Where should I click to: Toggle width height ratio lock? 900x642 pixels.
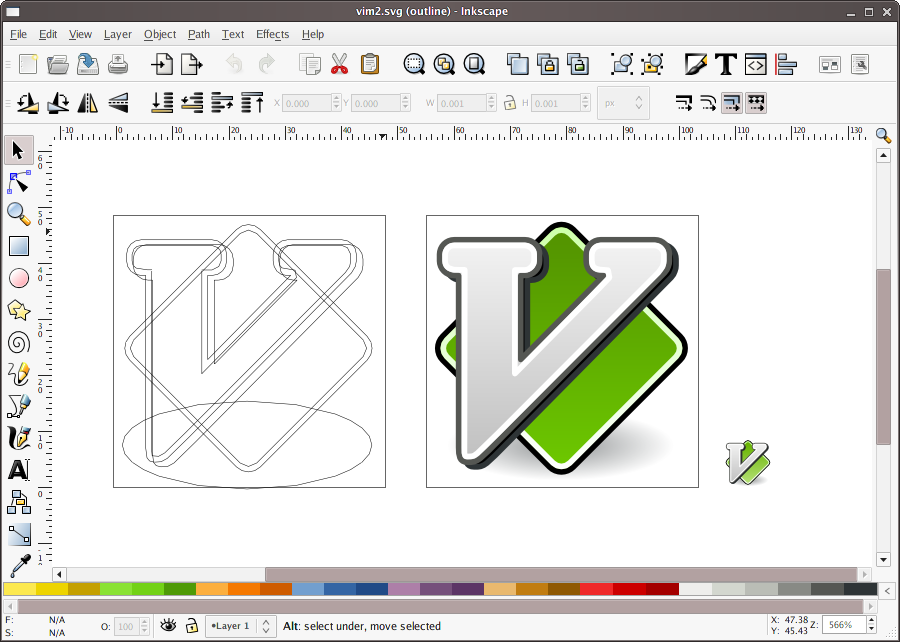click(x=509, y=103)
